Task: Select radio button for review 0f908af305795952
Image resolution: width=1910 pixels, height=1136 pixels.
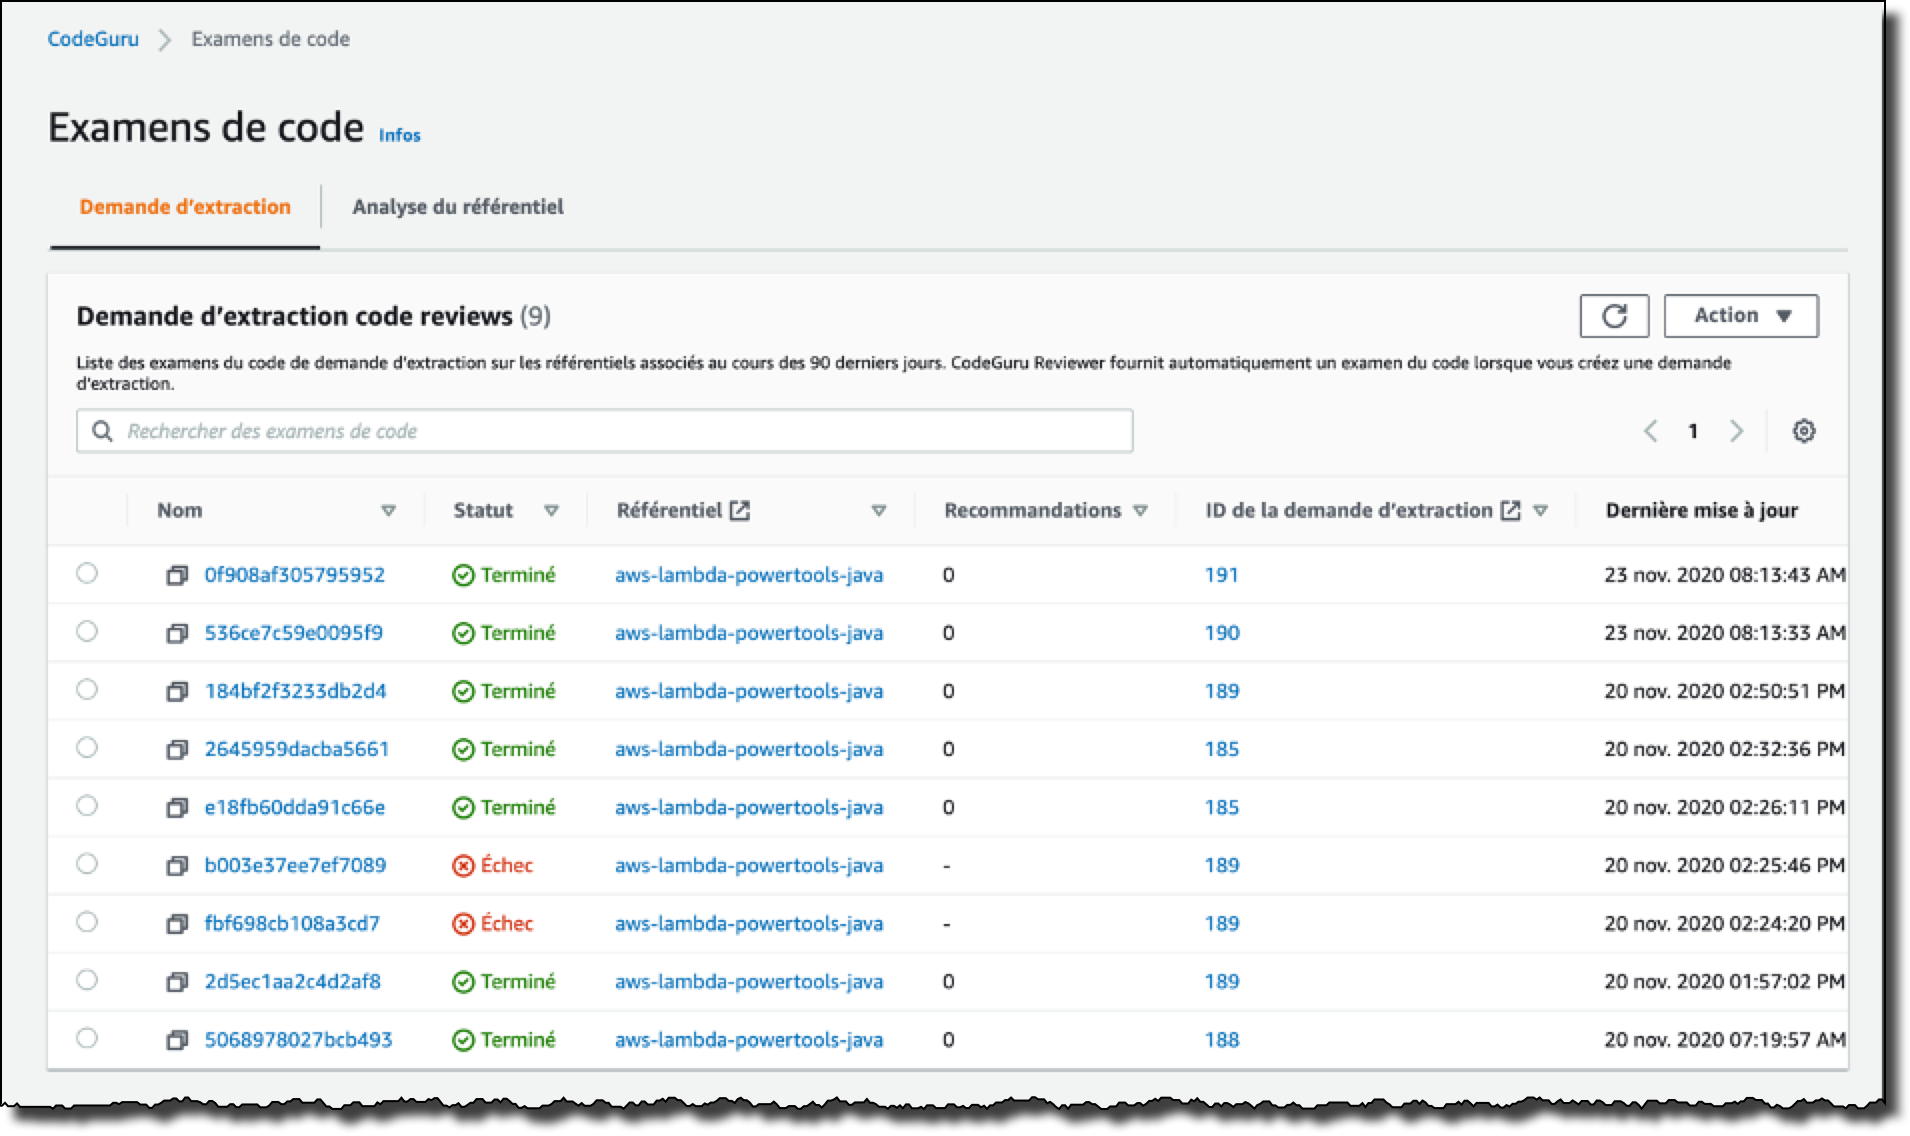Action: (87, 573)
